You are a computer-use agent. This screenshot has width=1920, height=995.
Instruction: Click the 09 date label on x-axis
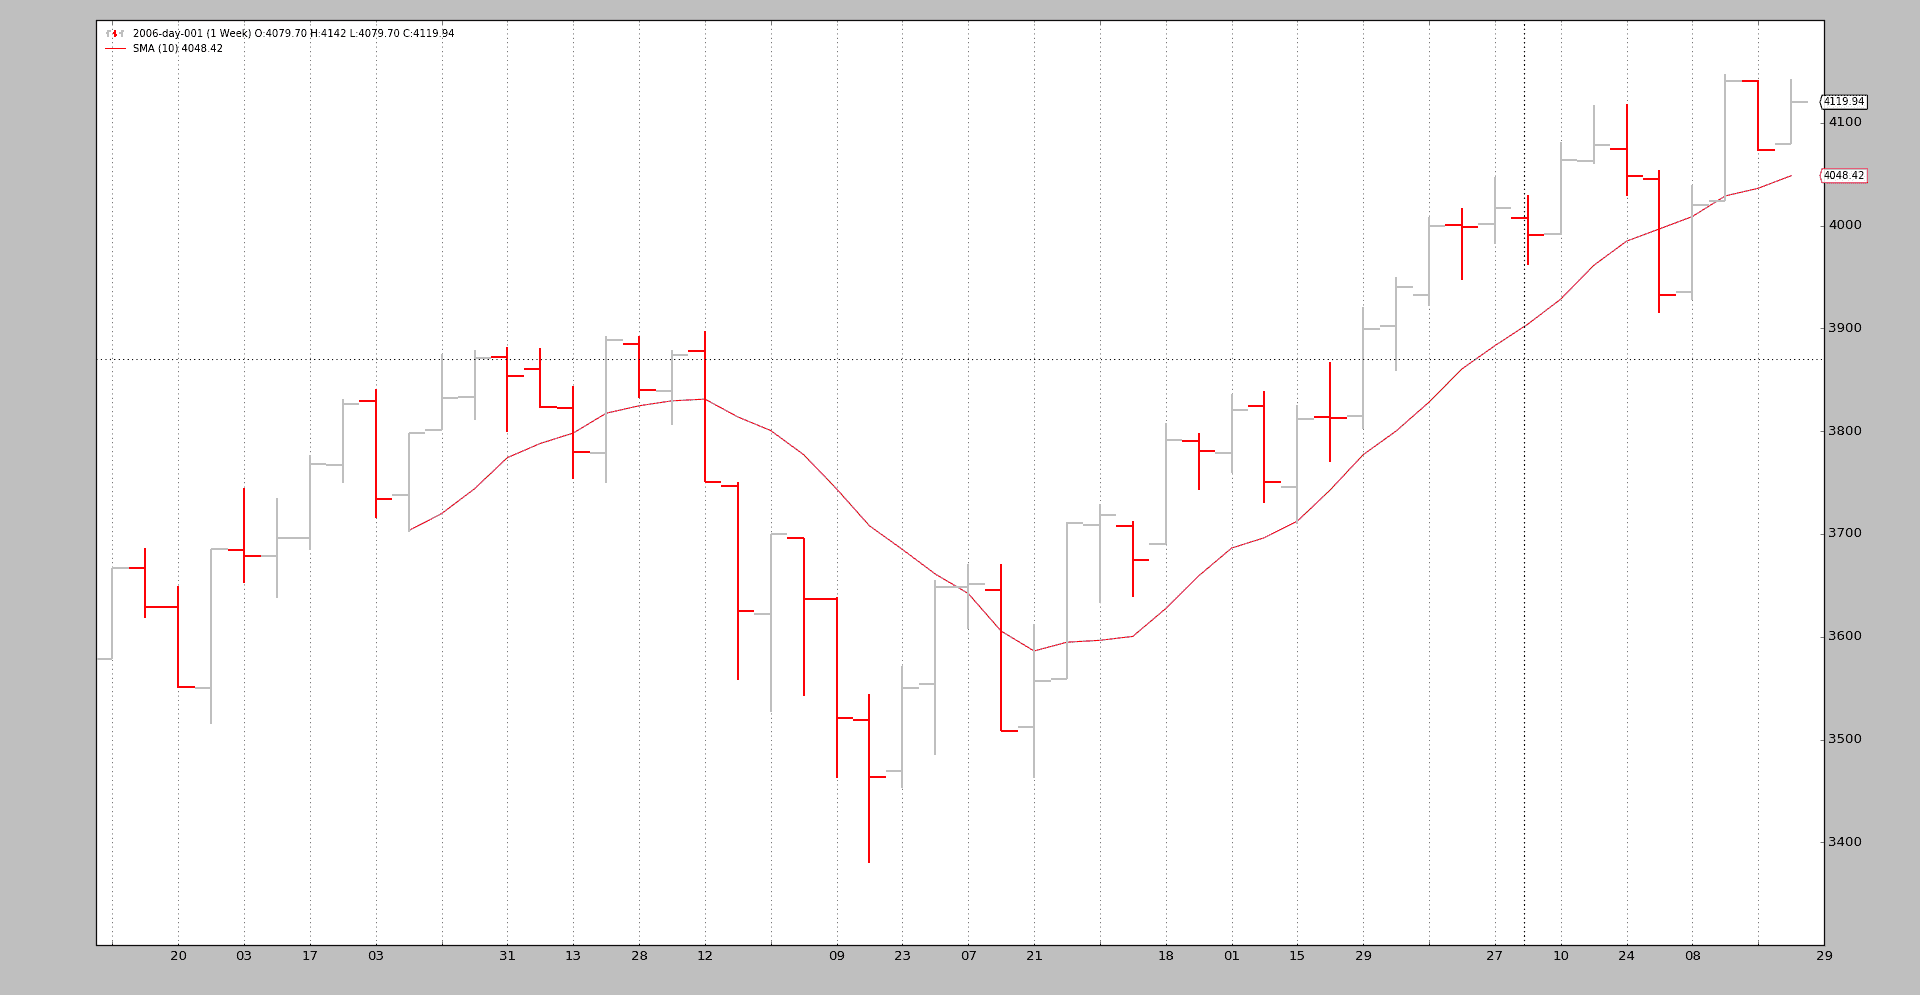837,956
